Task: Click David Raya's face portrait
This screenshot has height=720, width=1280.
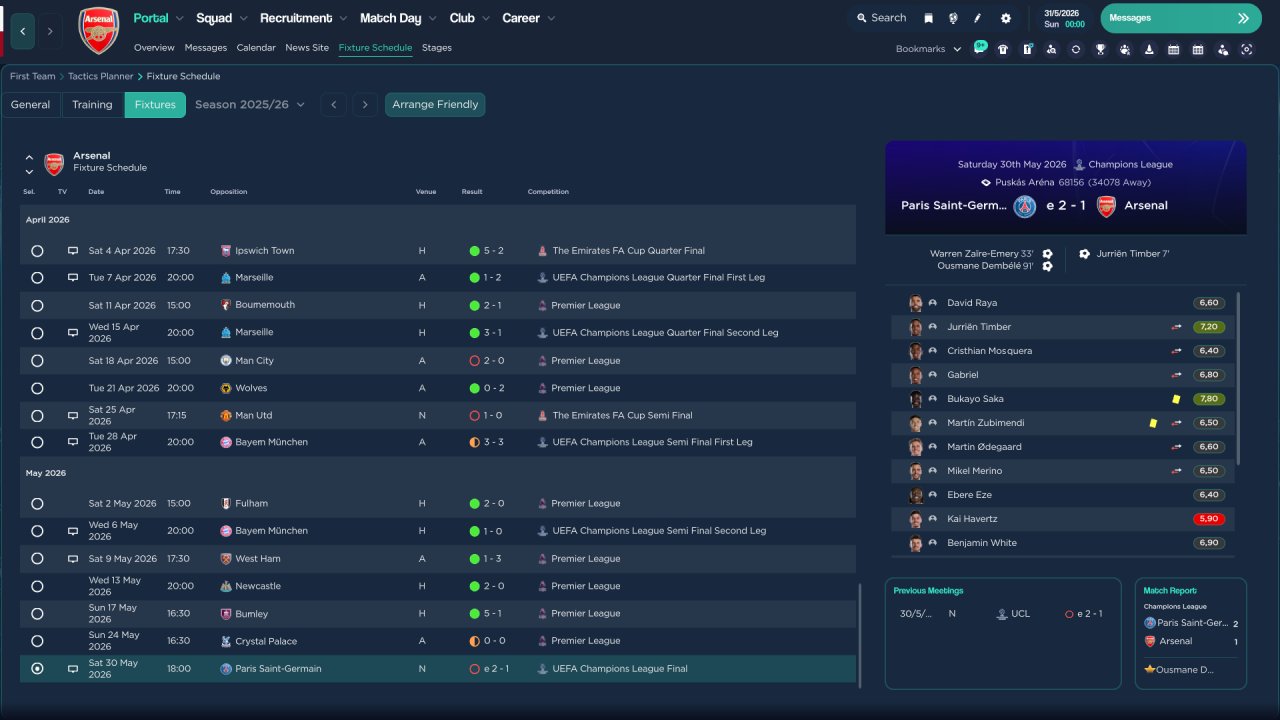Action: point(915,303)
